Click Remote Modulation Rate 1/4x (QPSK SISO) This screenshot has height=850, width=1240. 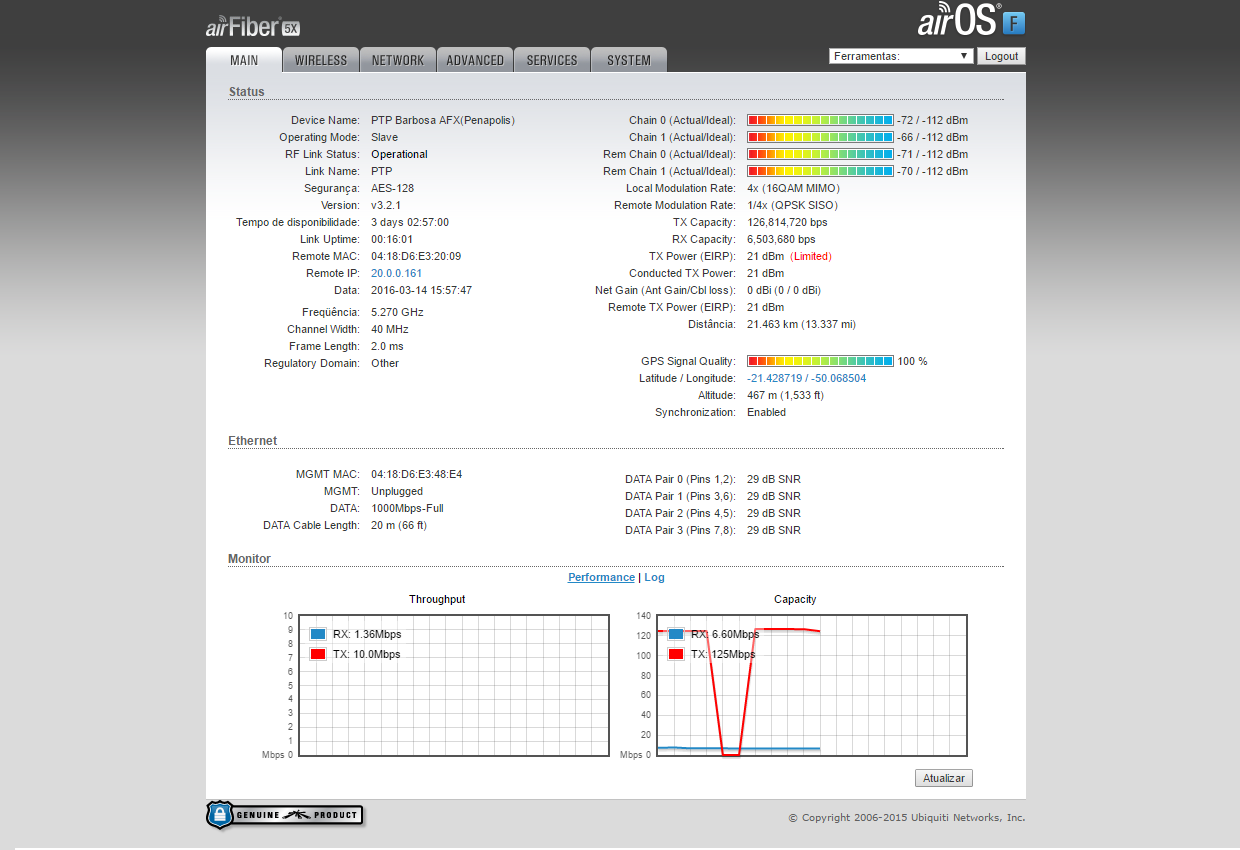click(x=793, y=205)
